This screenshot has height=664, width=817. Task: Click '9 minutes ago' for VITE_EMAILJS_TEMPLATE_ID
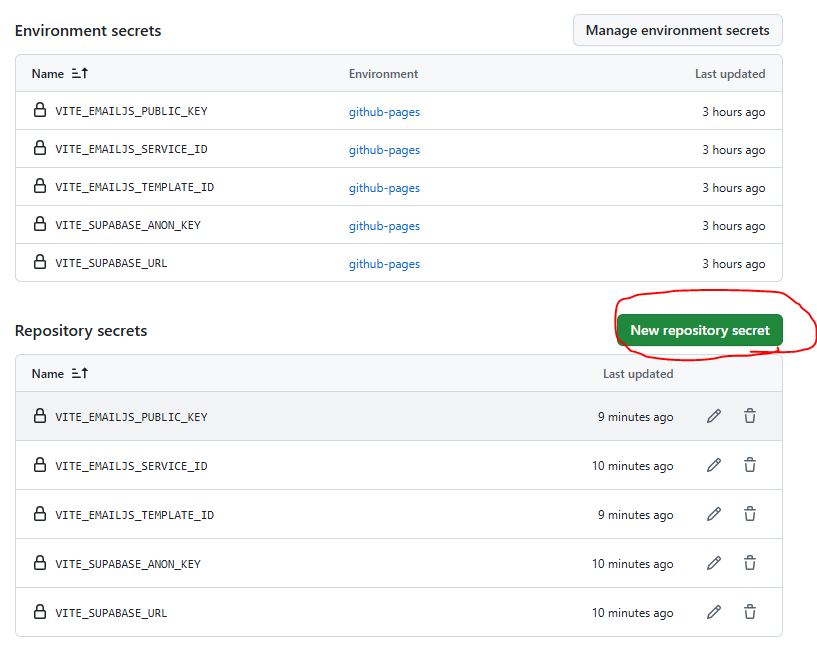[x=635, y=515]
